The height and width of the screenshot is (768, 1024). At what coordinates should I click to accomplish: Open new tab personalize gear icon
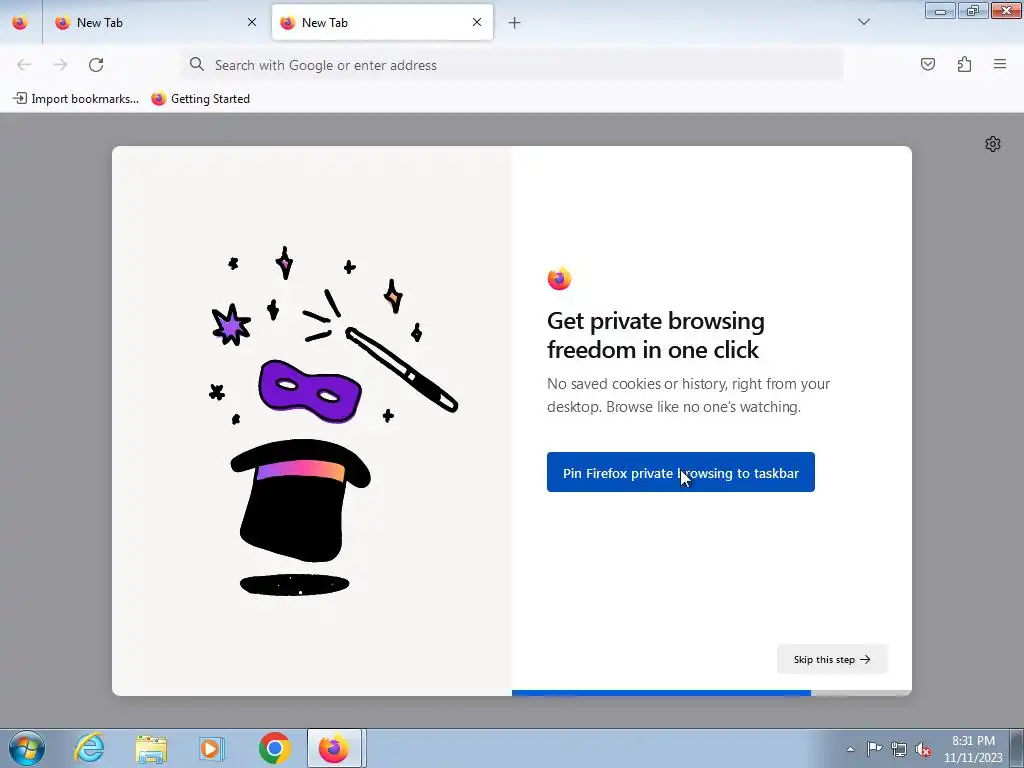pyautogui.click(x=993, y=144)
